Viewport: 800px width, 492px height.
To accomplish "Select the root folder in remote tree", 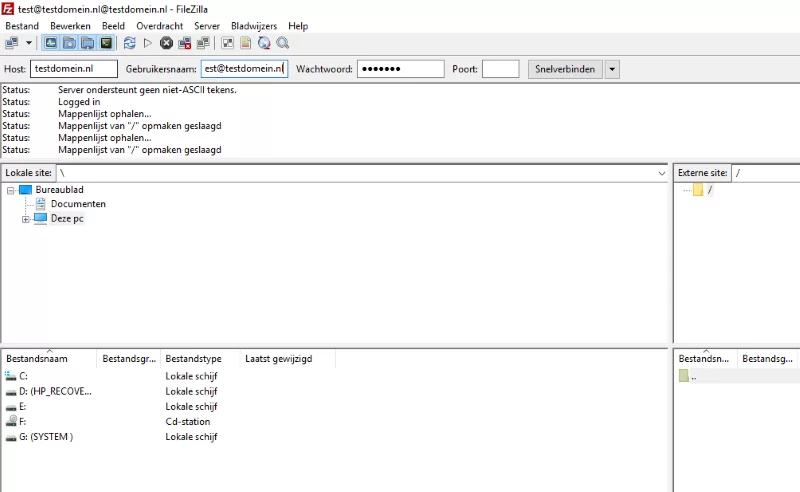I will pos(709,190).
